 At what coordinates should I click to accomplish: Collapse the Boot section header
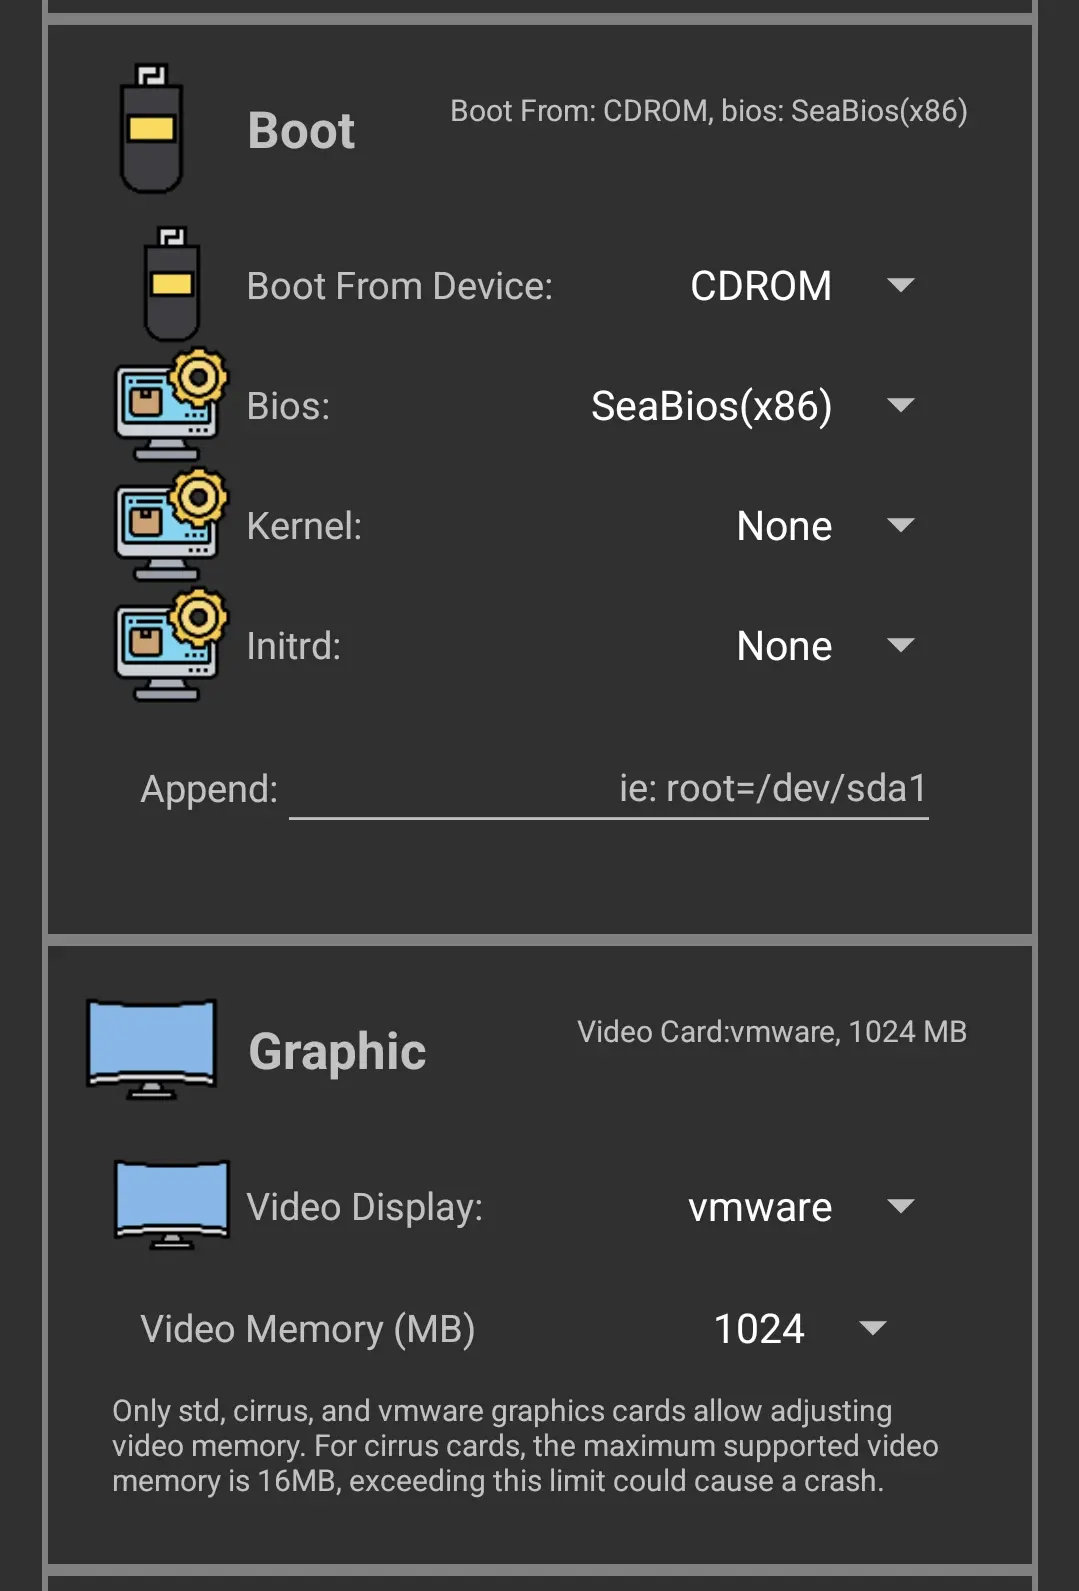(301, 130)
